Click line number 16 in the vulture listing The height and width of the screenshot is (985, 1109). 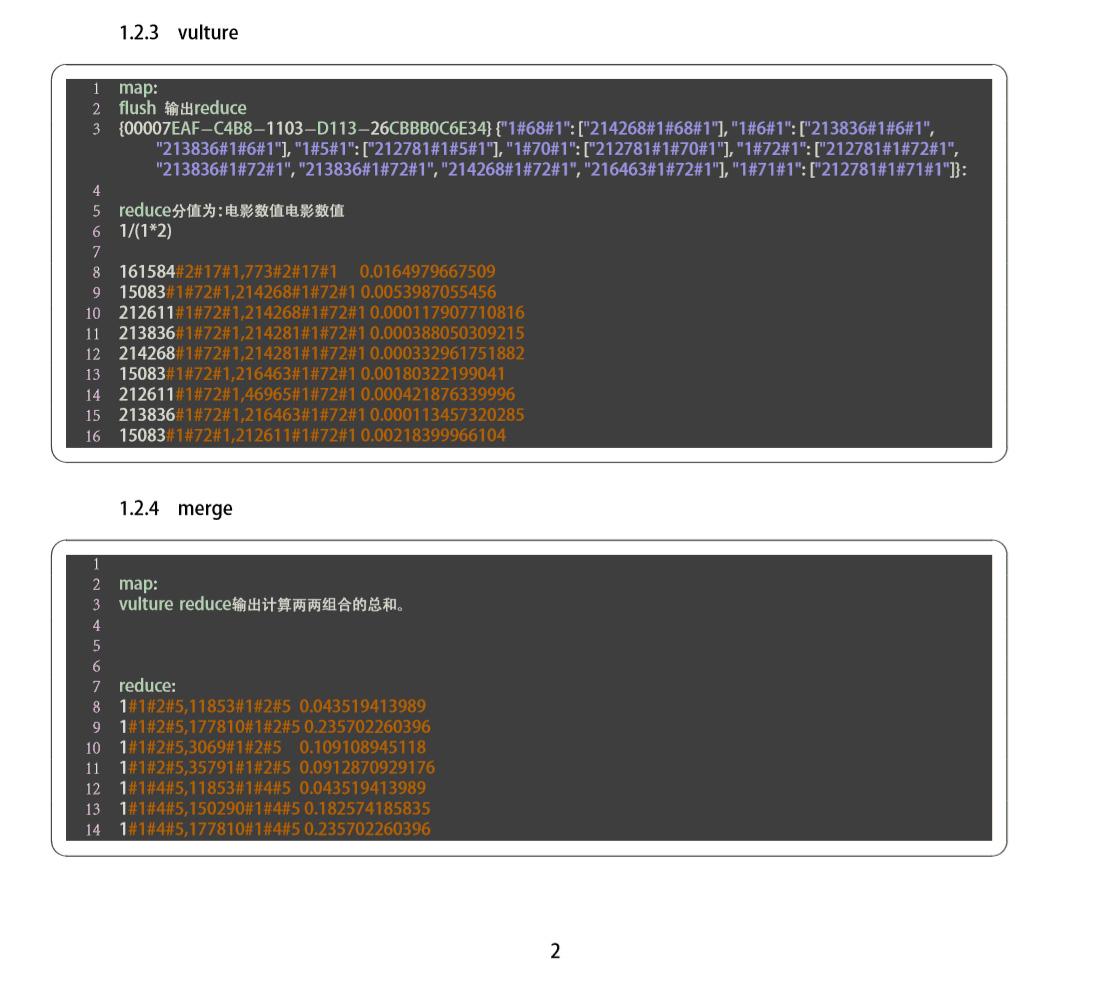click(x=93, y=436)
